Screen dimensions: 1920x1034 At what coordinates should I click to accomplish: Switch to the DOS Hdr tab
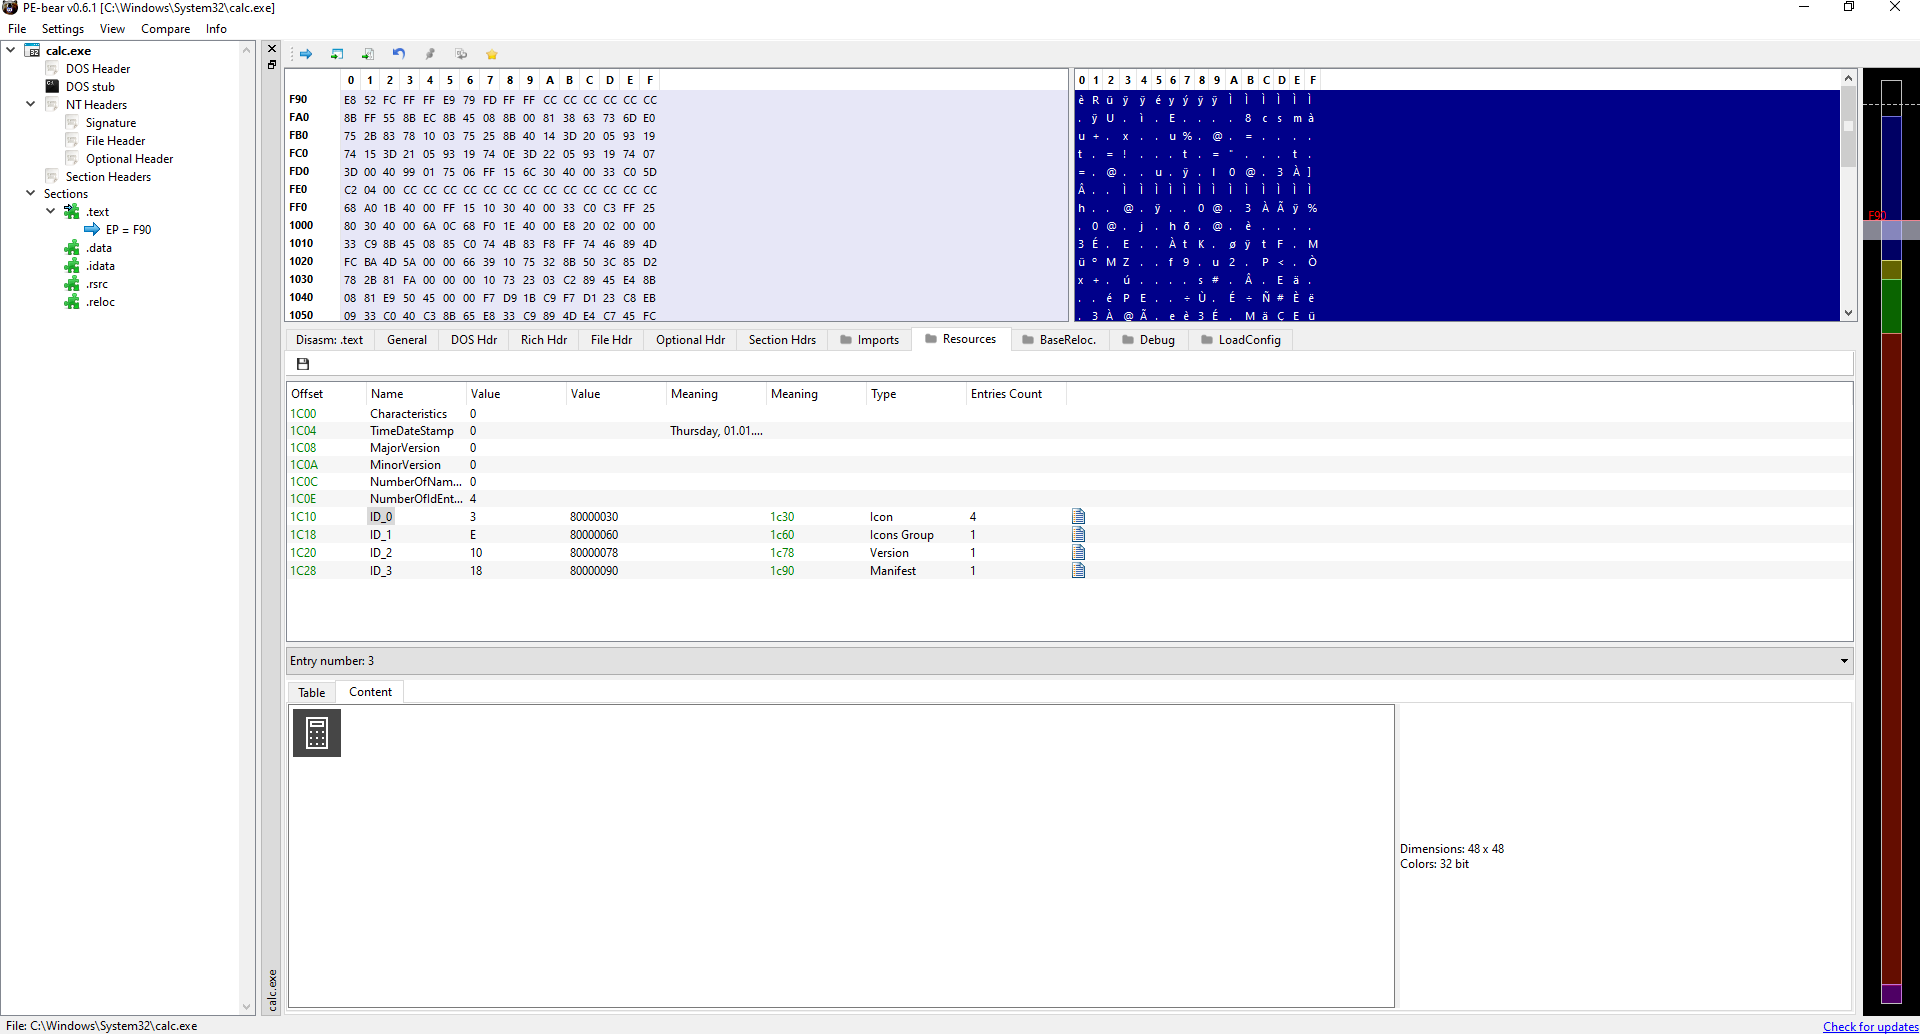[474, 340]
